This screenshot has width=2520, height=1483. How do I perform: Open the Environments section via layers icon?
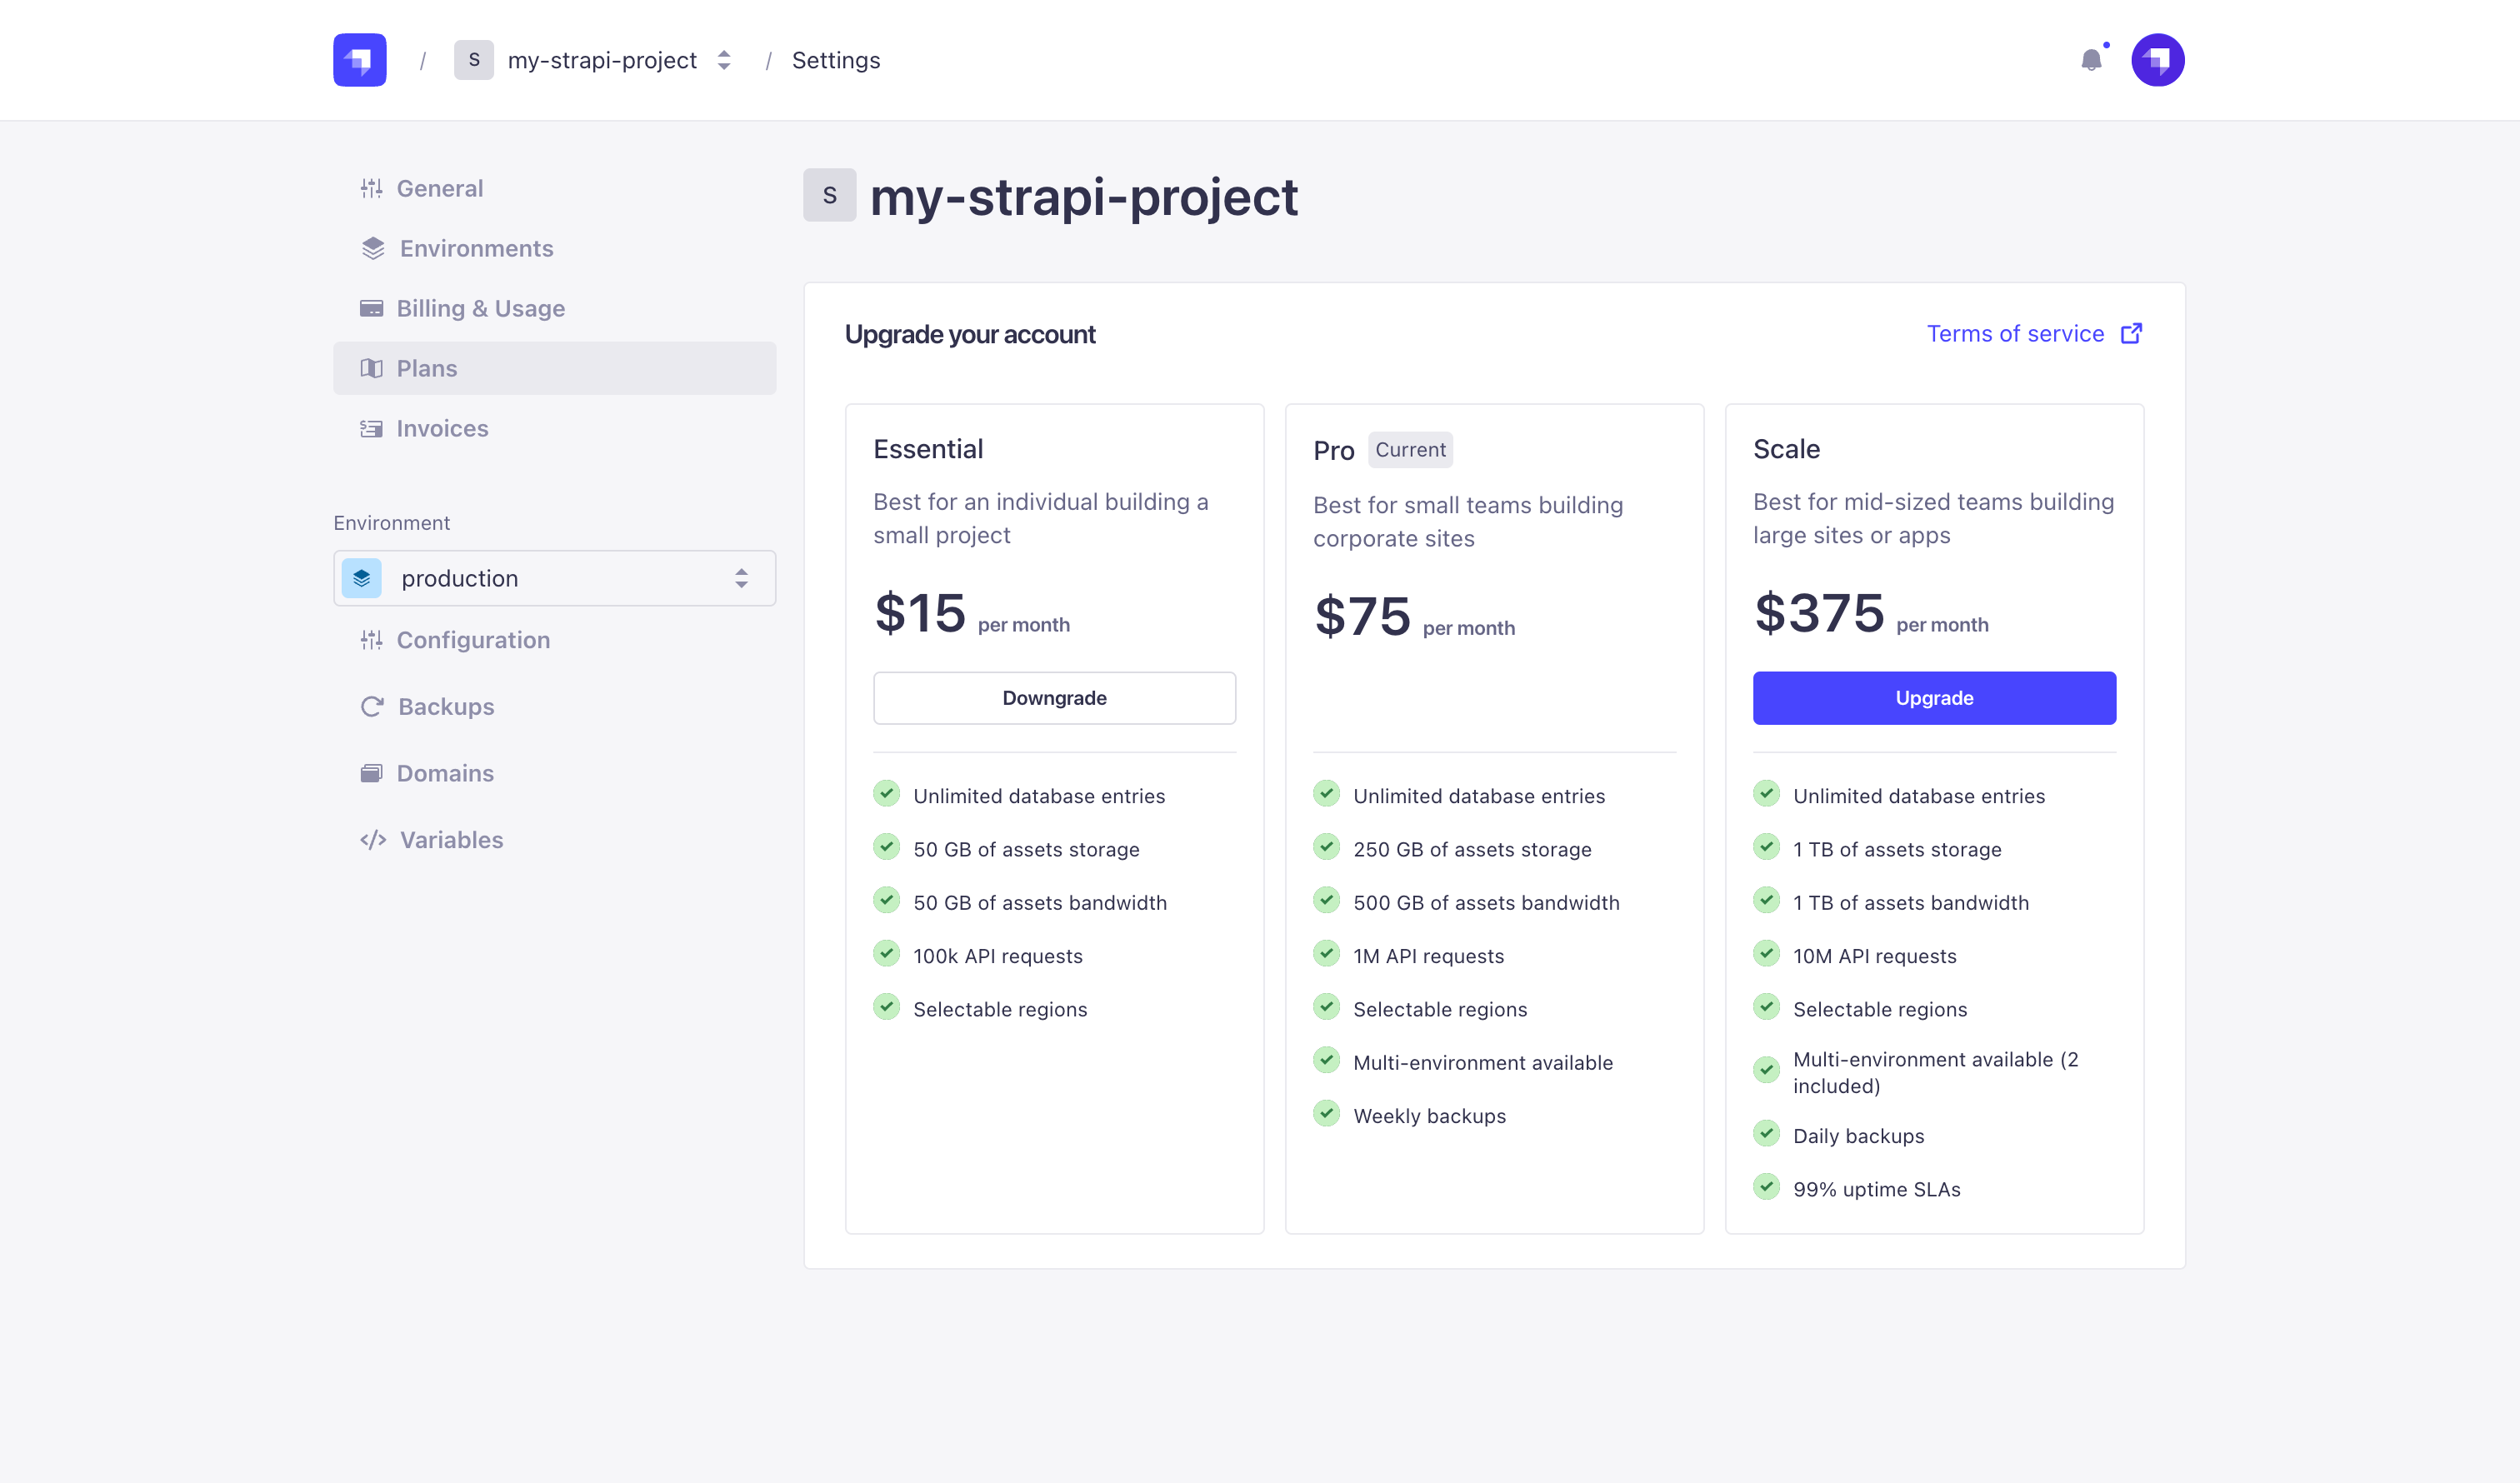click(372, 248)
